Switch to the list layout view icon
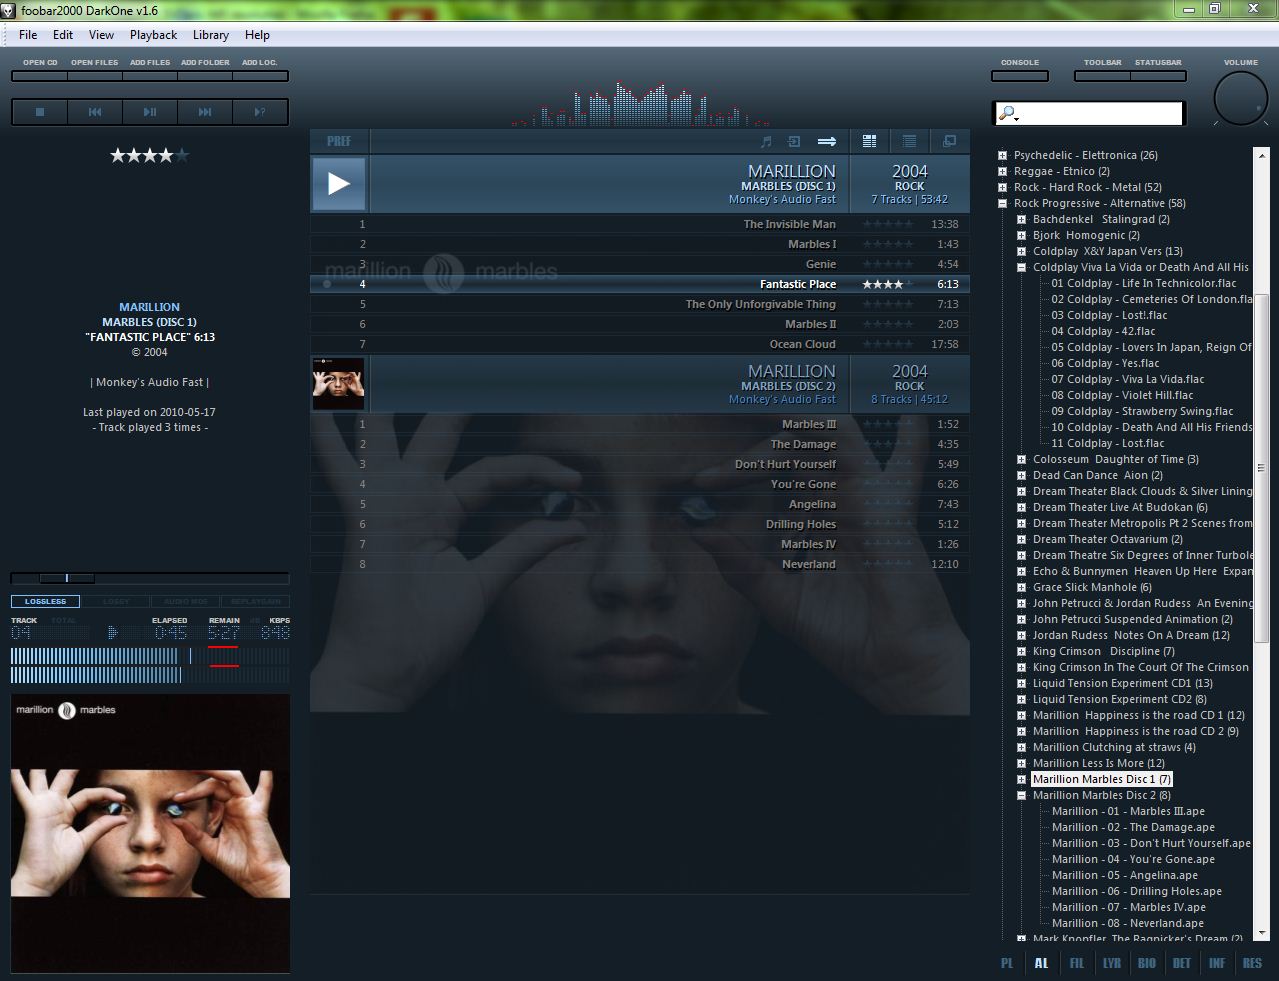Screen dimensions: 1279x981 pos(909,141)
